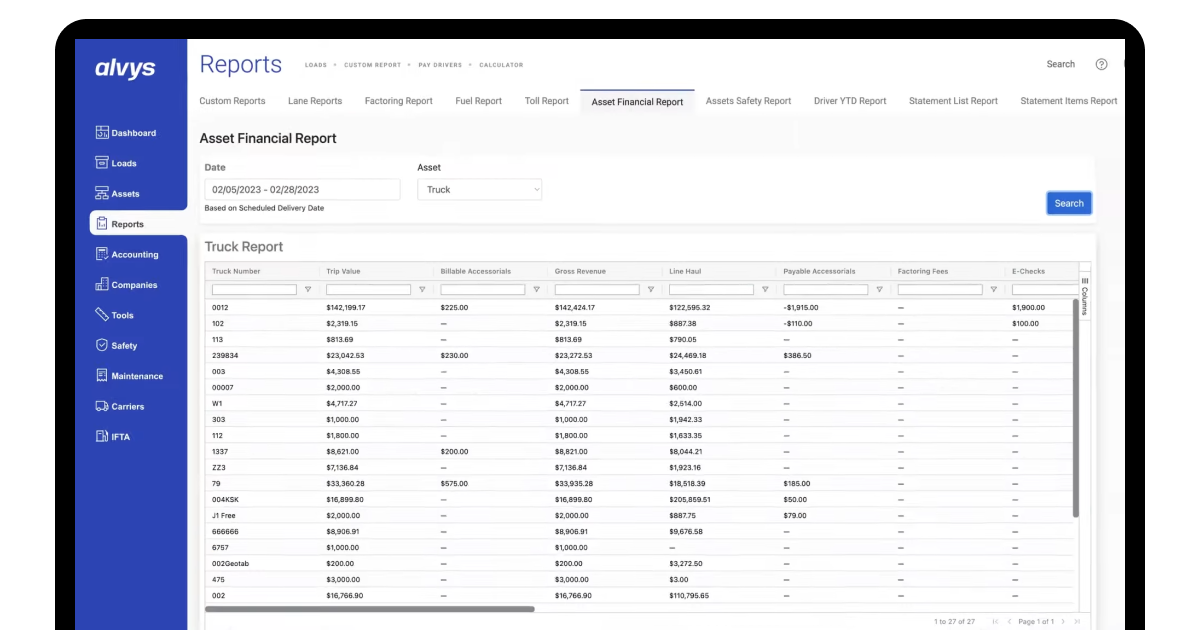
Task: Sort by the Trip Value column header
Action: [x=343, y=271]
